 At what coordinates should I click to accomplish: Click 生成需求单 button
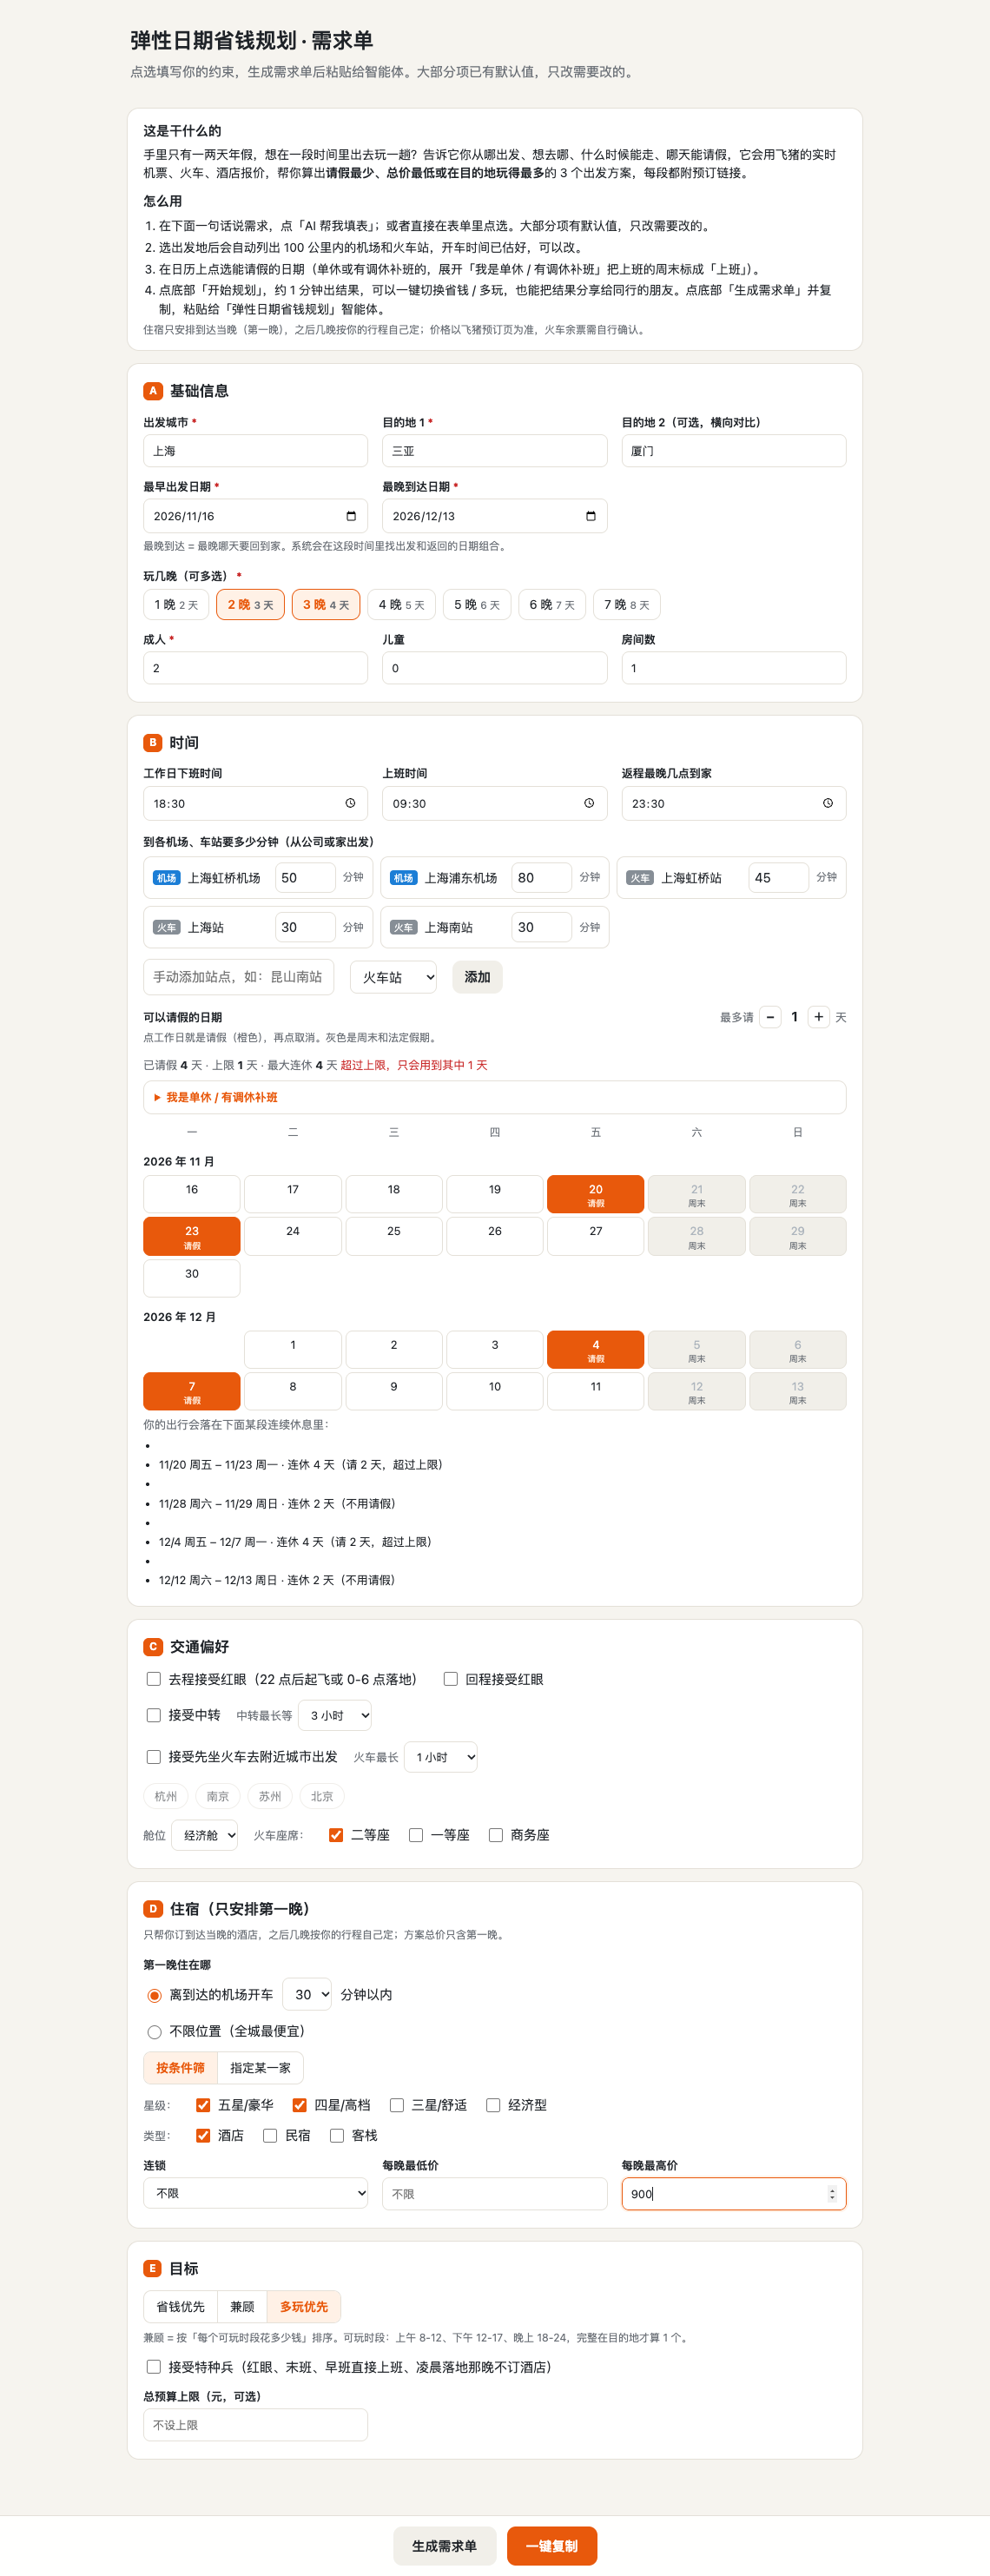[x=444, y=2546]
